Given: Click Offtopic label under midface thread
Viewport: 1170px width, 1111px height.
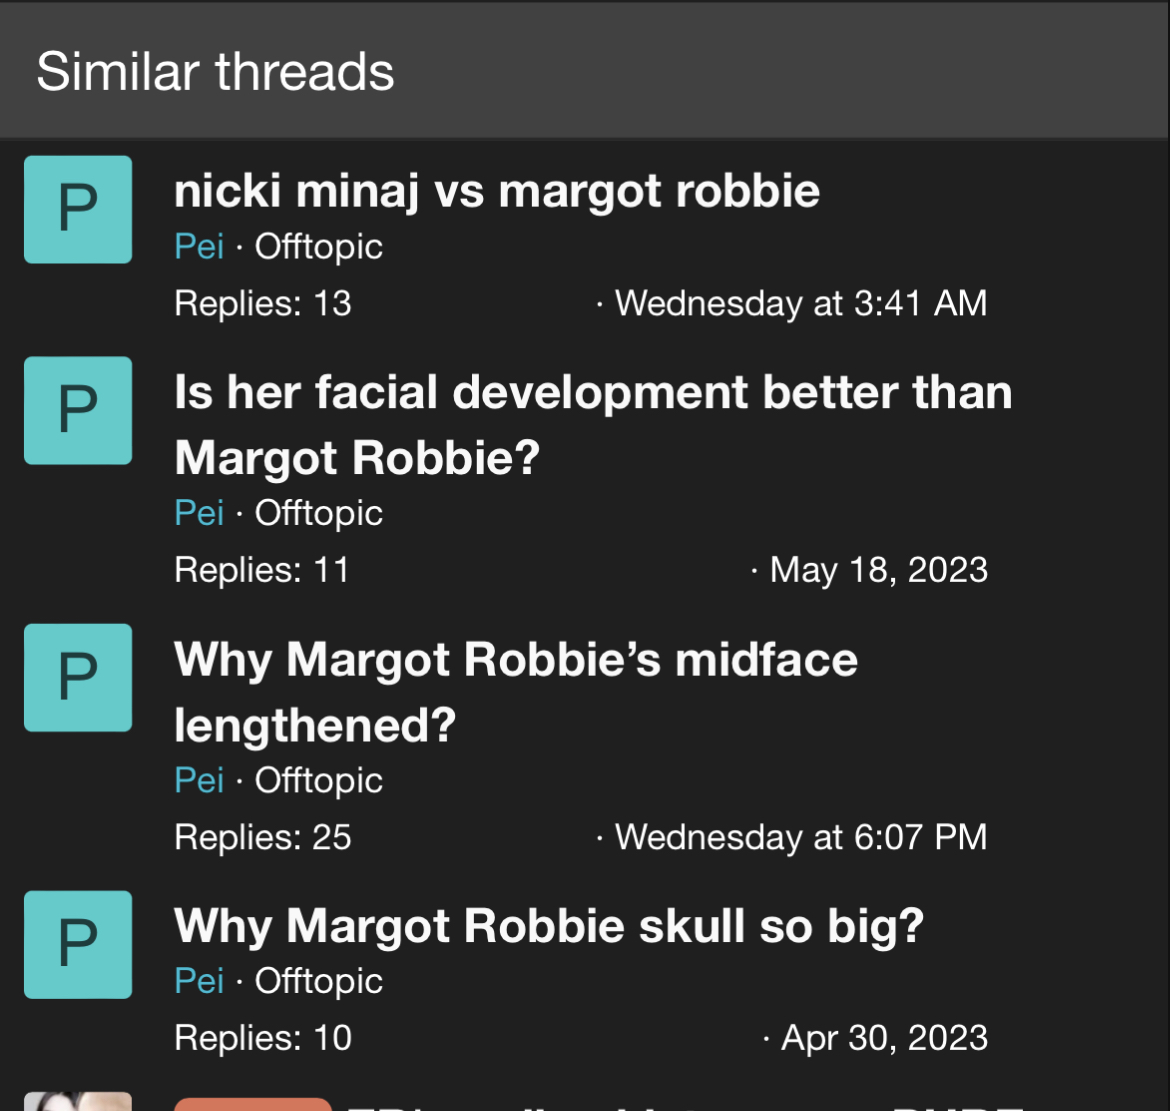Looking at the screenshot, I should (x=319, y=780).
